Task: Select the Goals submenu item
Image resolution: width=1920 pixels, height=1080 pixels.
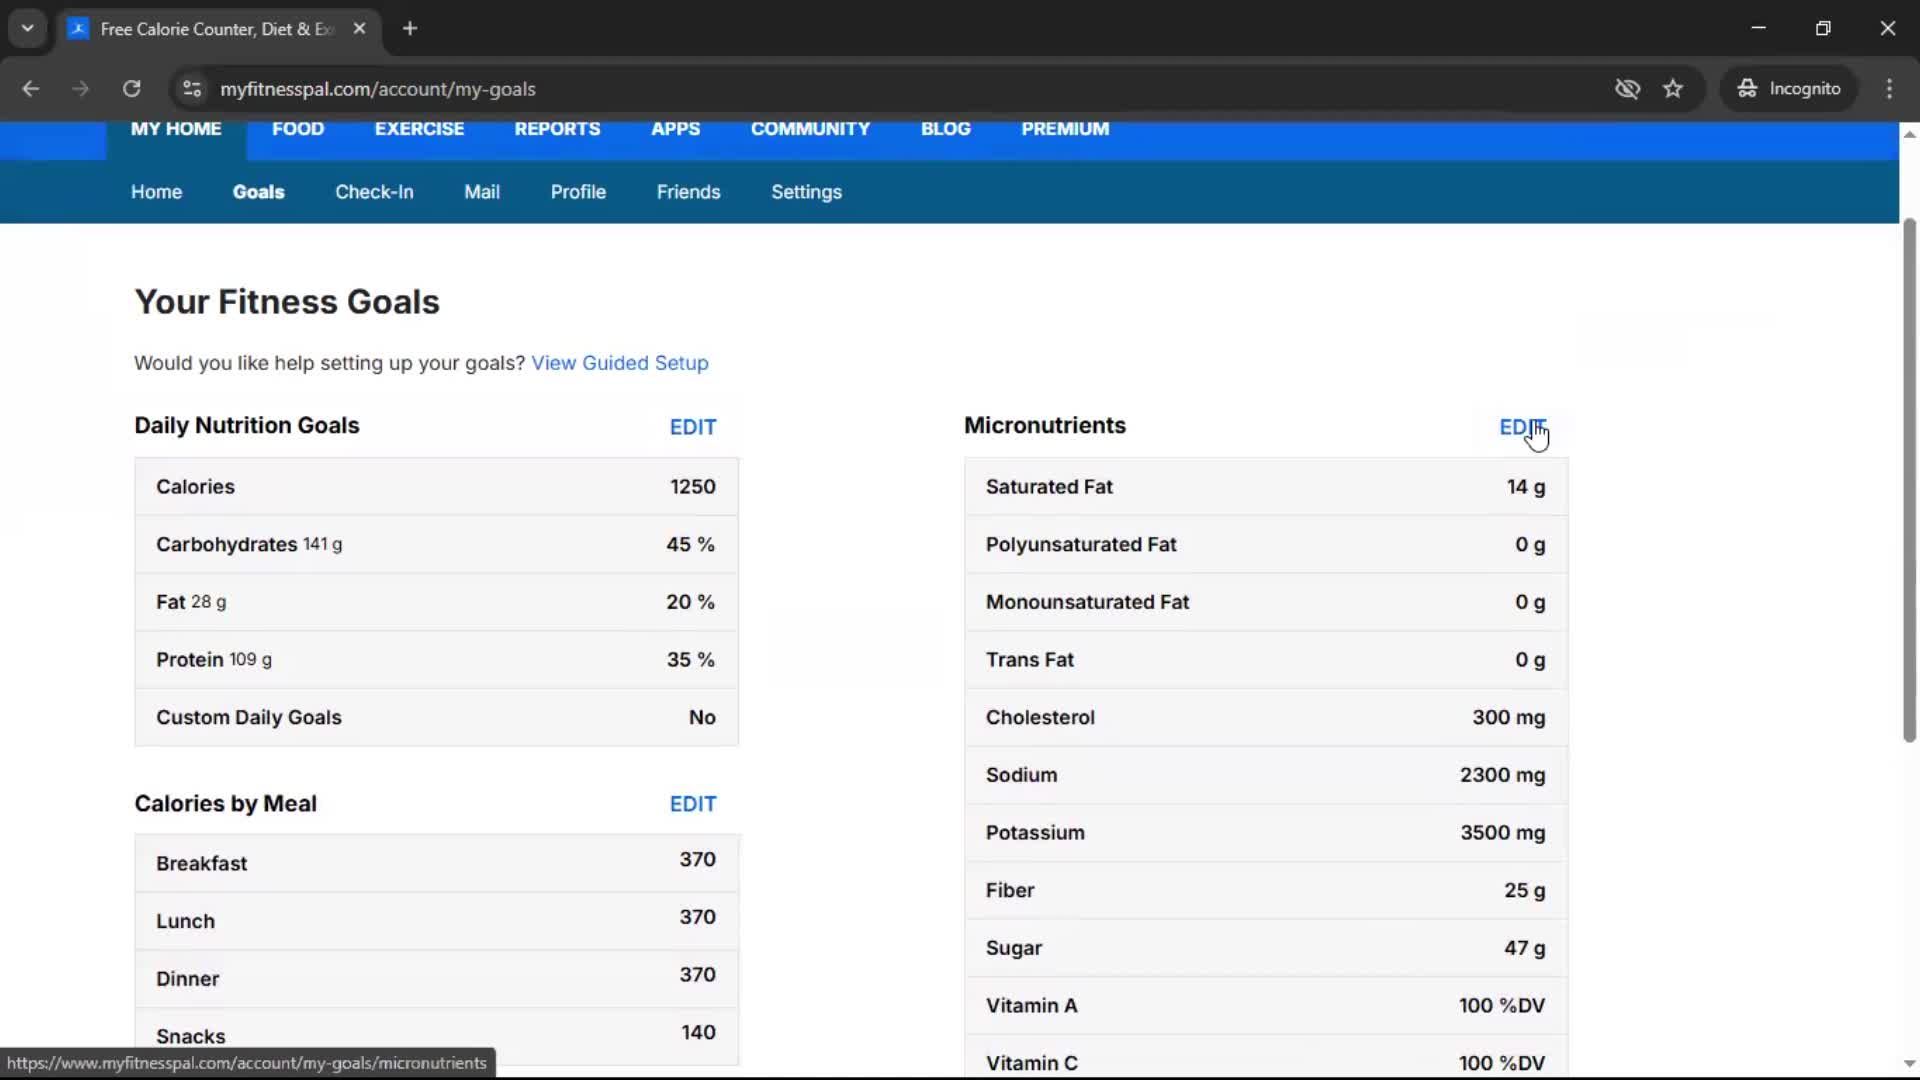Action: (x=258, y=192)
